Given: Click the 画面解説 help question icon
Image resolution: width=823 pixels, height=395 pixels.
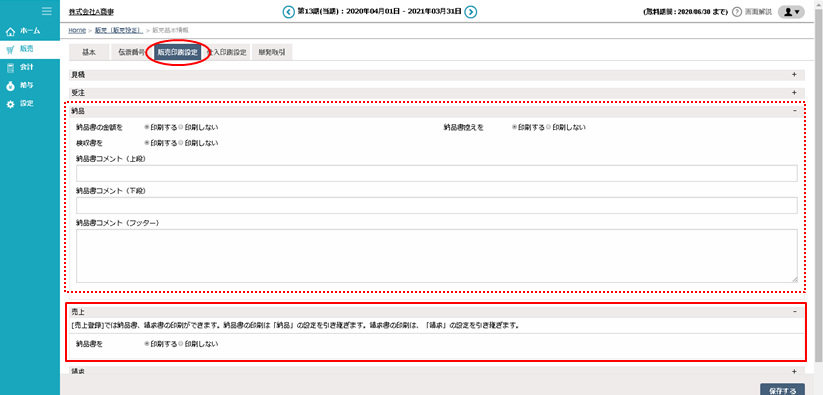Looking at the screenshot, I should [737, 12].
